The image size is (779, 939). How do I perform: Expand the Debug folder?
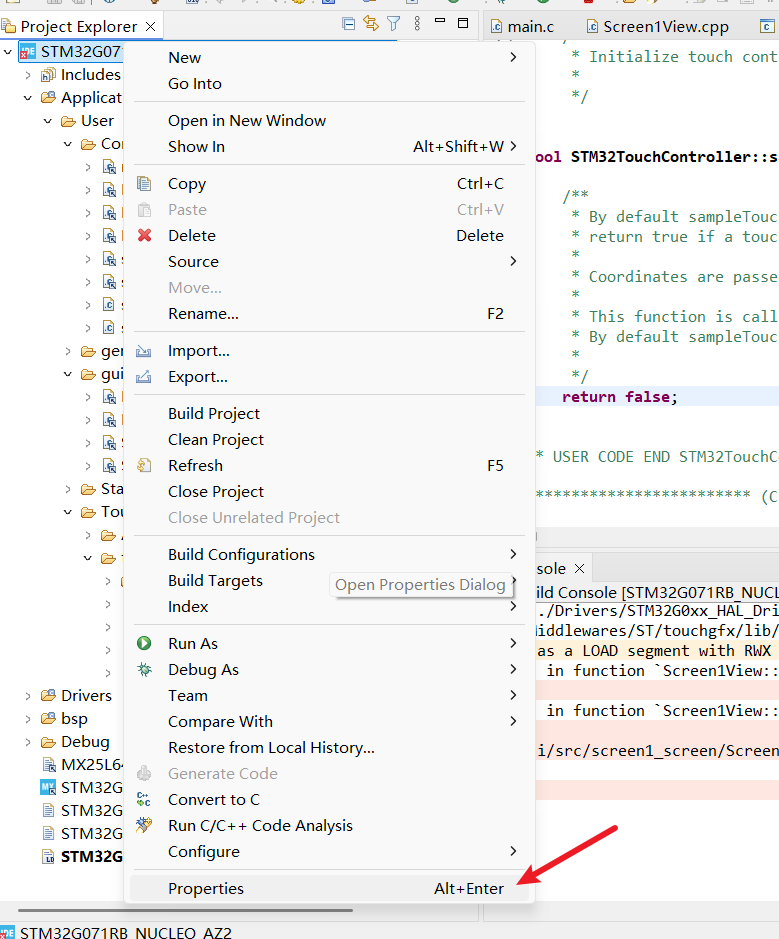click(x=28, y=742)
